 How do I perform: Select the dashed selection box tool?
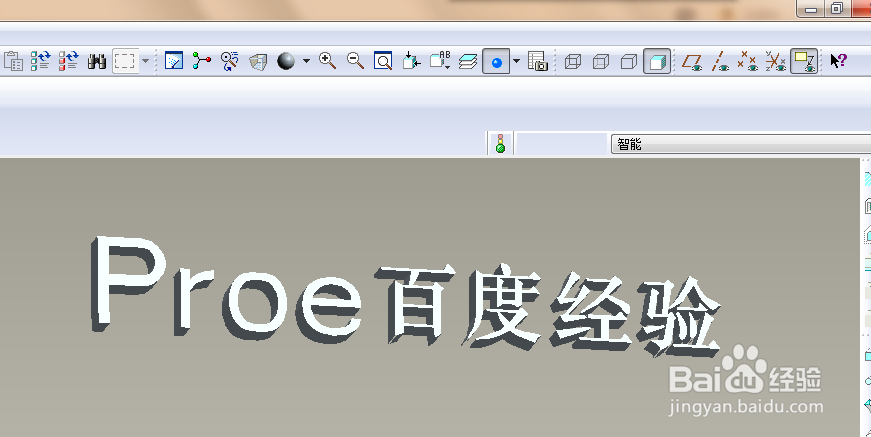[x=125, y=61]
